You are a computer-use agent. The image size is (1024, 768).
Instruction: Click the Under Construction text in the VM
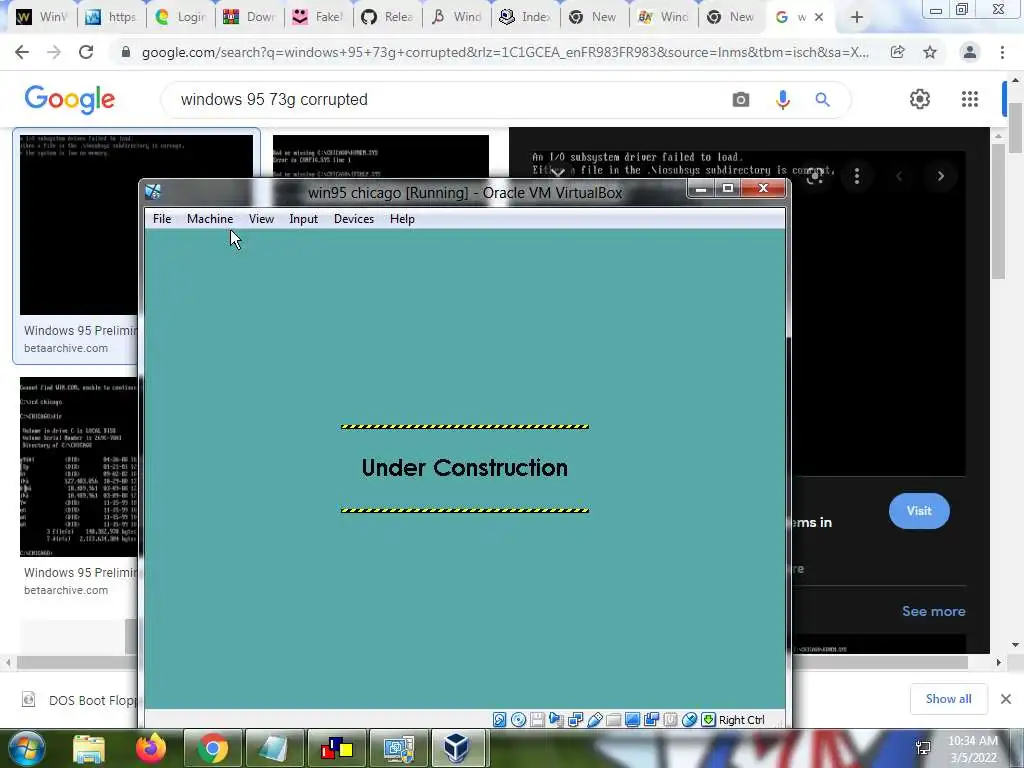point(464,468)
